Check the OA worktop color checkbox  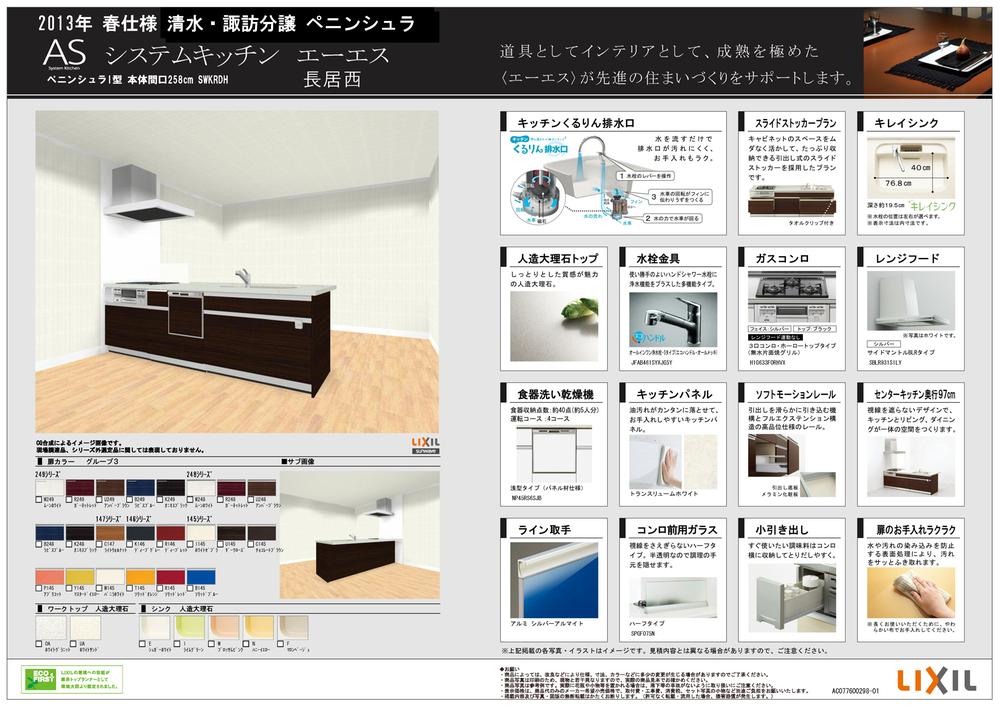(38, 645)
